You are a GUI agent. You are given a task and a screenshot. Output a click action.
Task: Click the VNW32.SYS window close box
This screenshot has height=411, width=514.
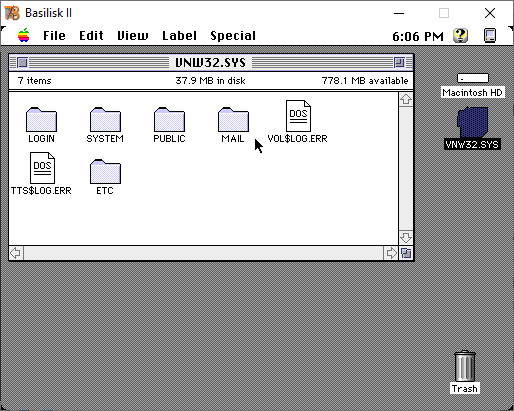click(x=22, y=62)
